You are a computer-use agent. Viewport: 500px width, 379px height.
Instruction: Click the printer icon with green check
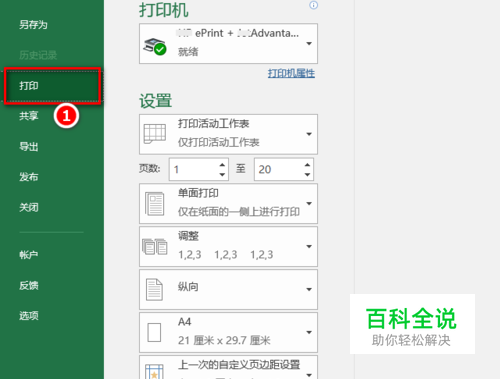click(x=155, y=47)
